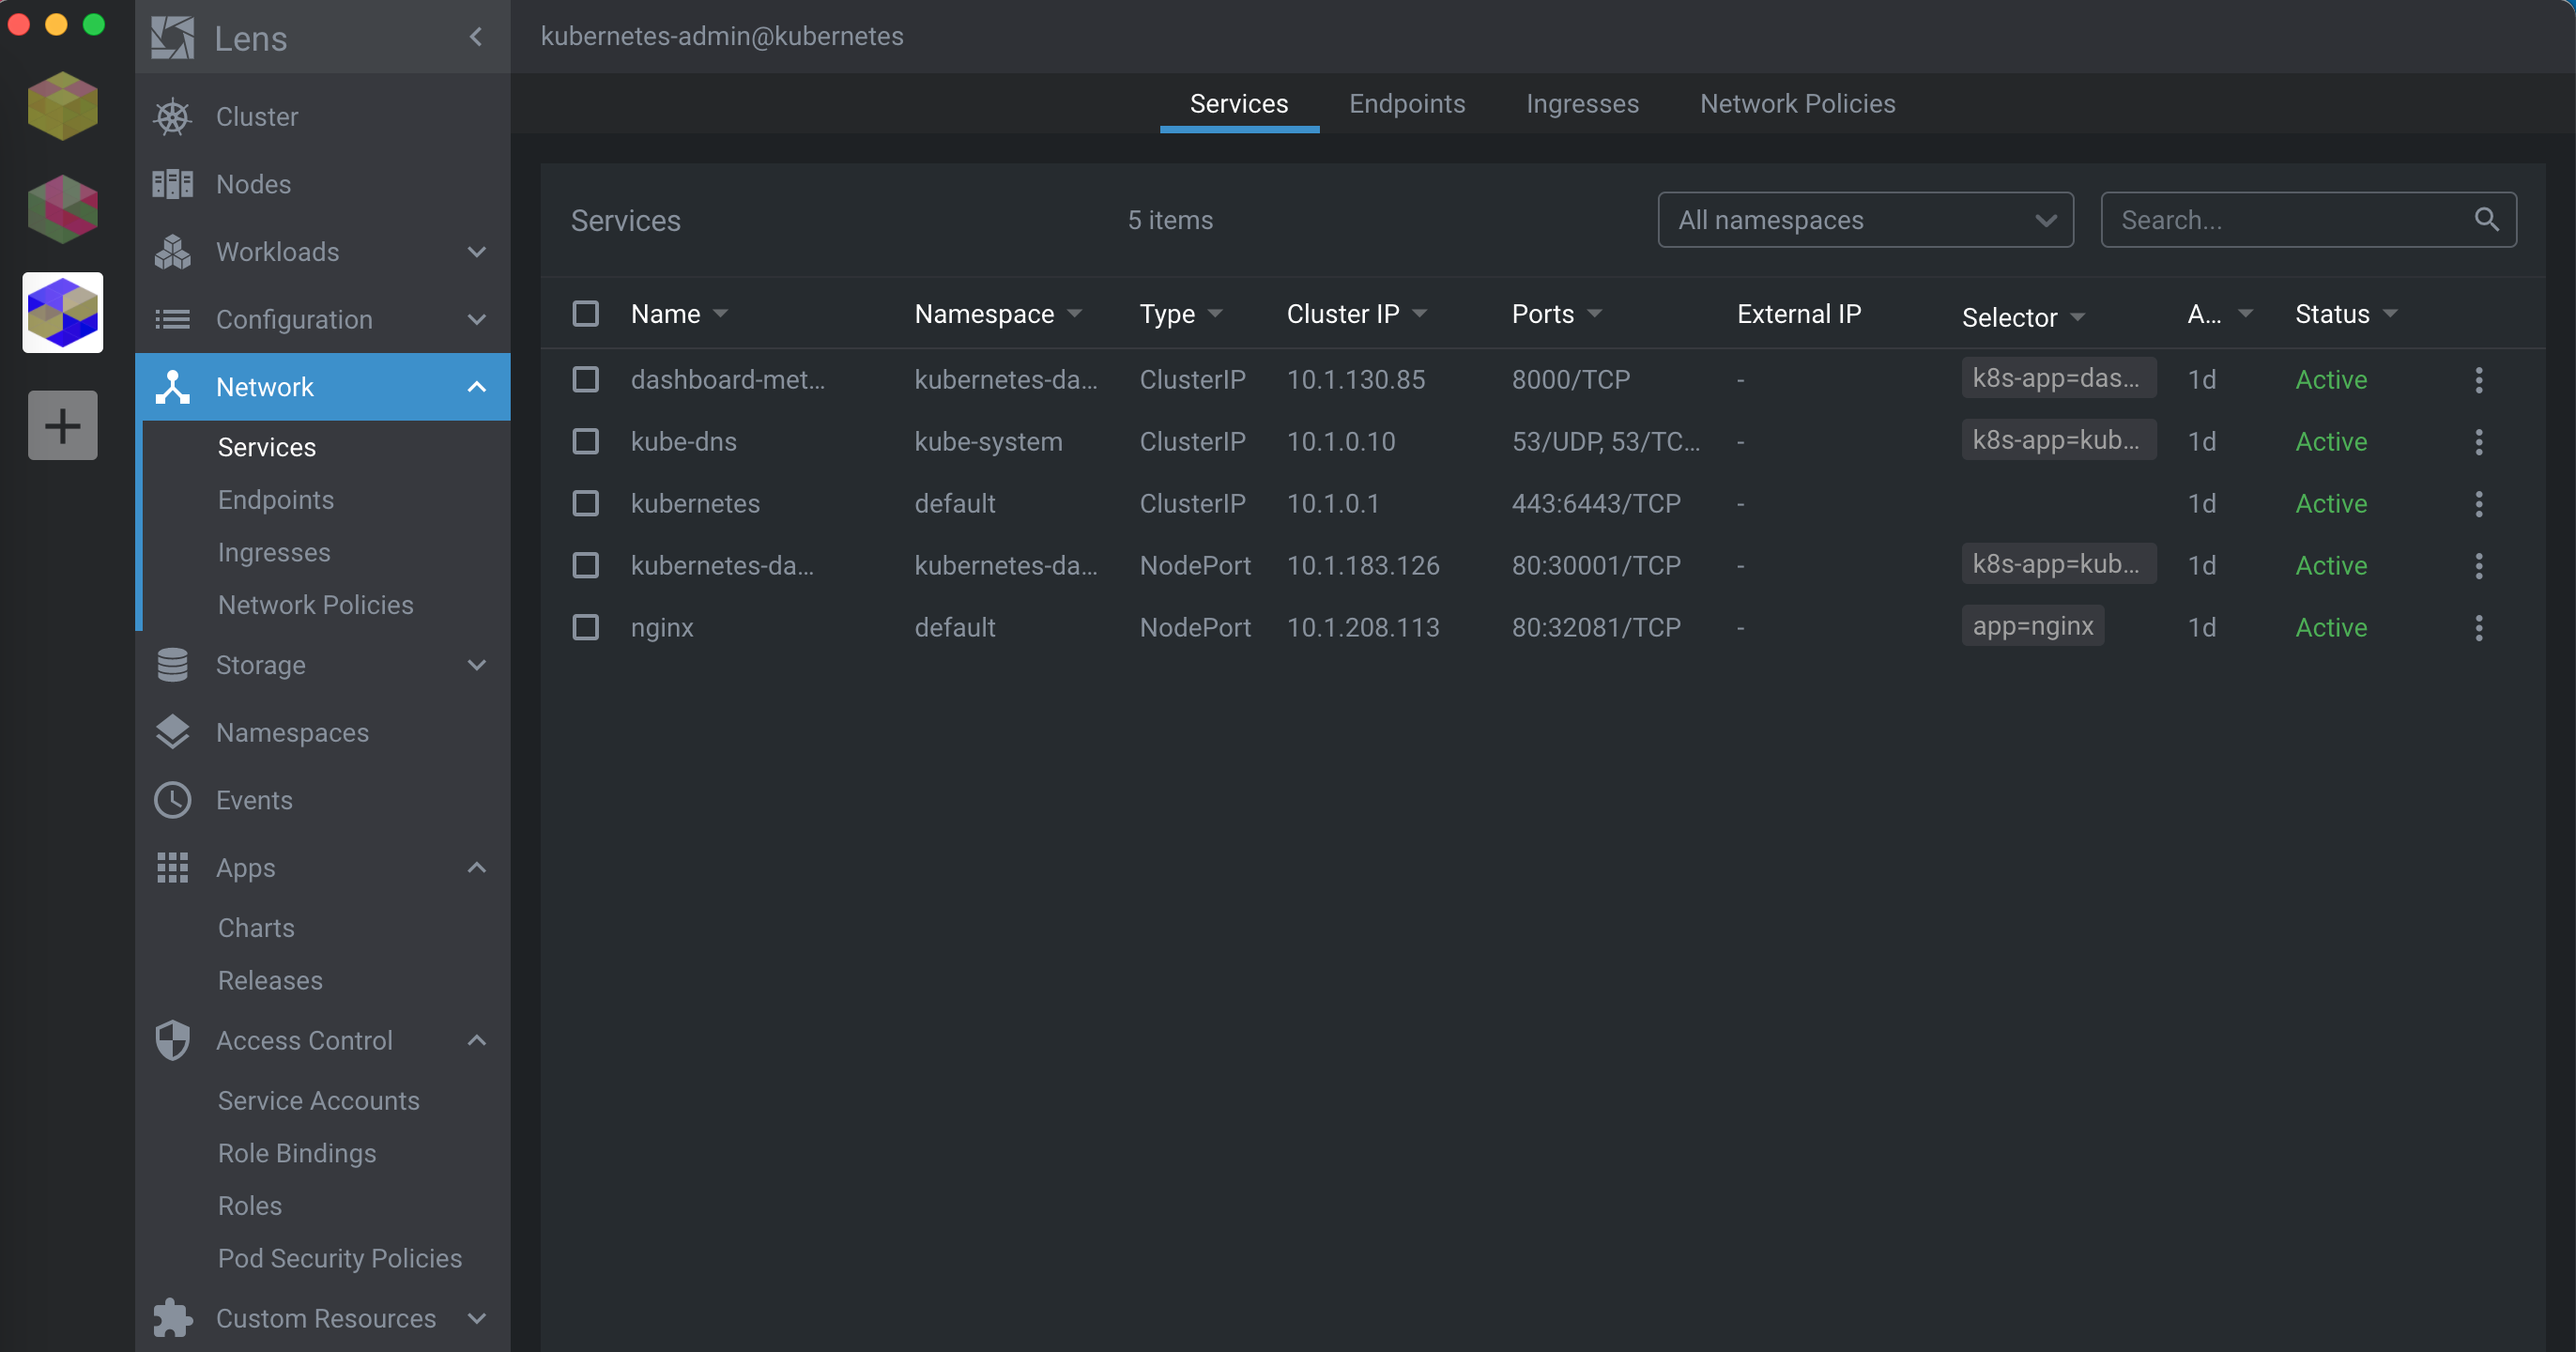The height and width of the screenshot is (1352, 2576).
Task: Switch to the Network Policies top tab
Action: click(x=1797, y=104)
